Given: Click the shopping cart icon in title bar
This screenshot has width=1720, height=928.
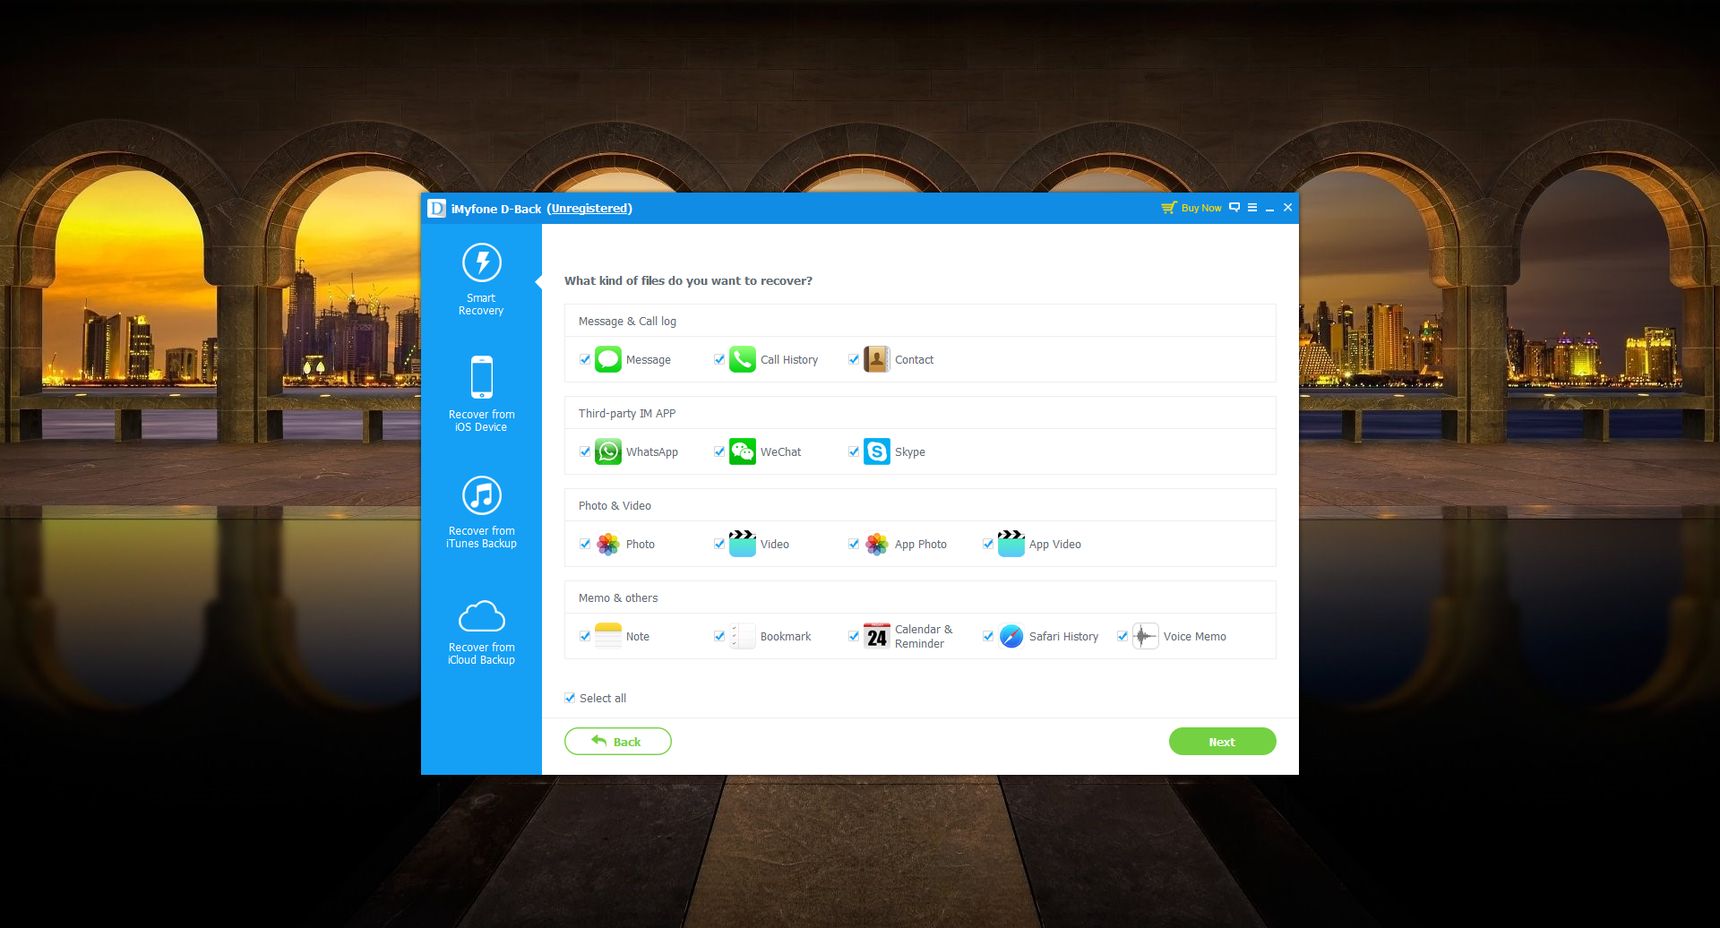Looking at the screenshot, I should [x=1168, y=208].
